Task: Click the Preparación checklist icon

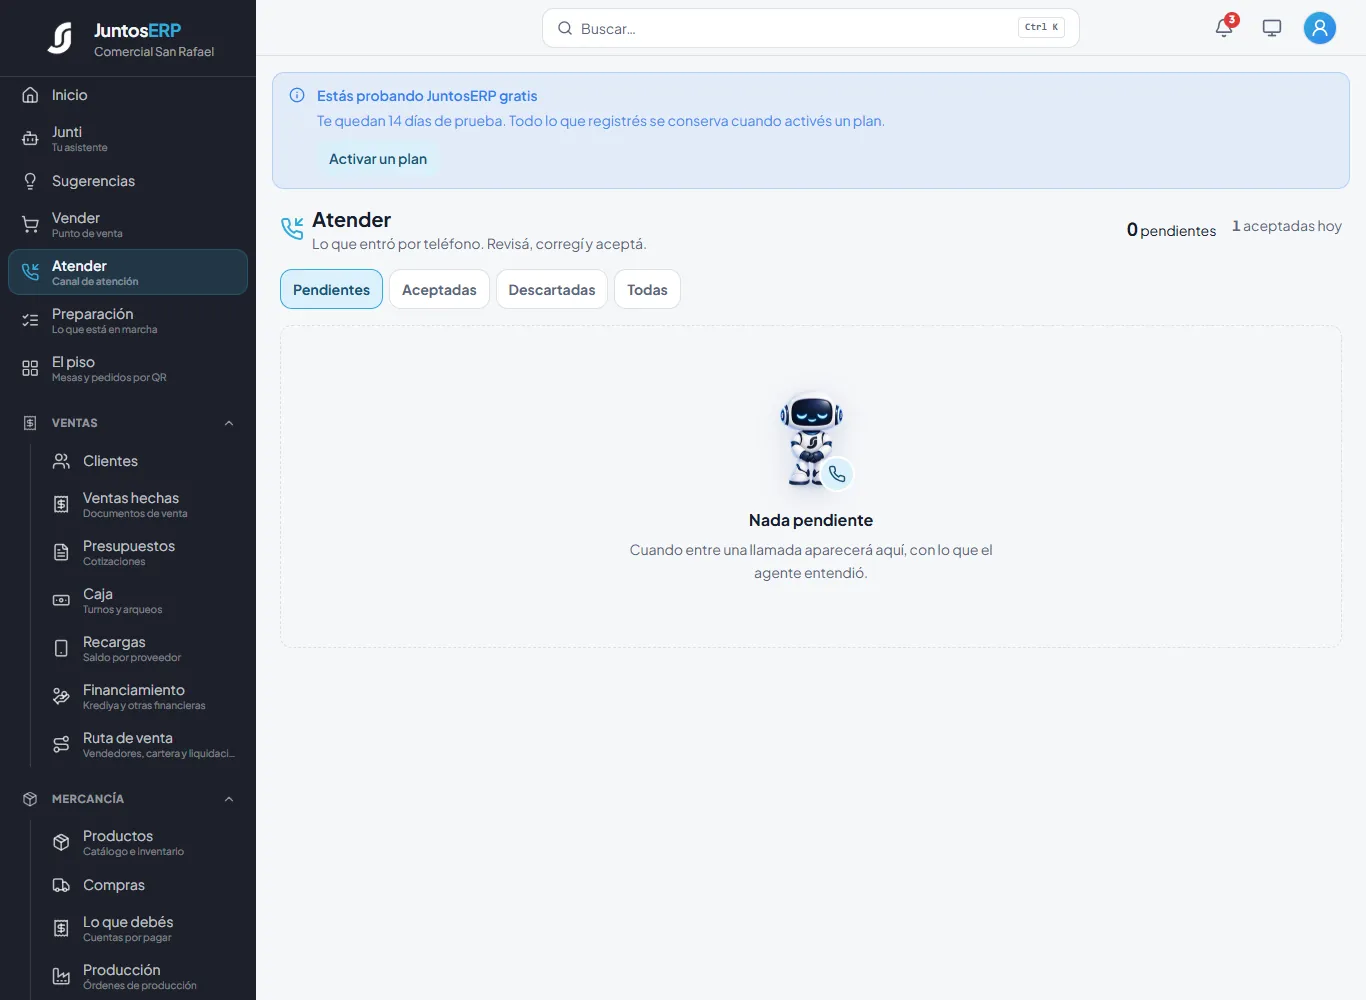Action: click(x=30, y=321)
